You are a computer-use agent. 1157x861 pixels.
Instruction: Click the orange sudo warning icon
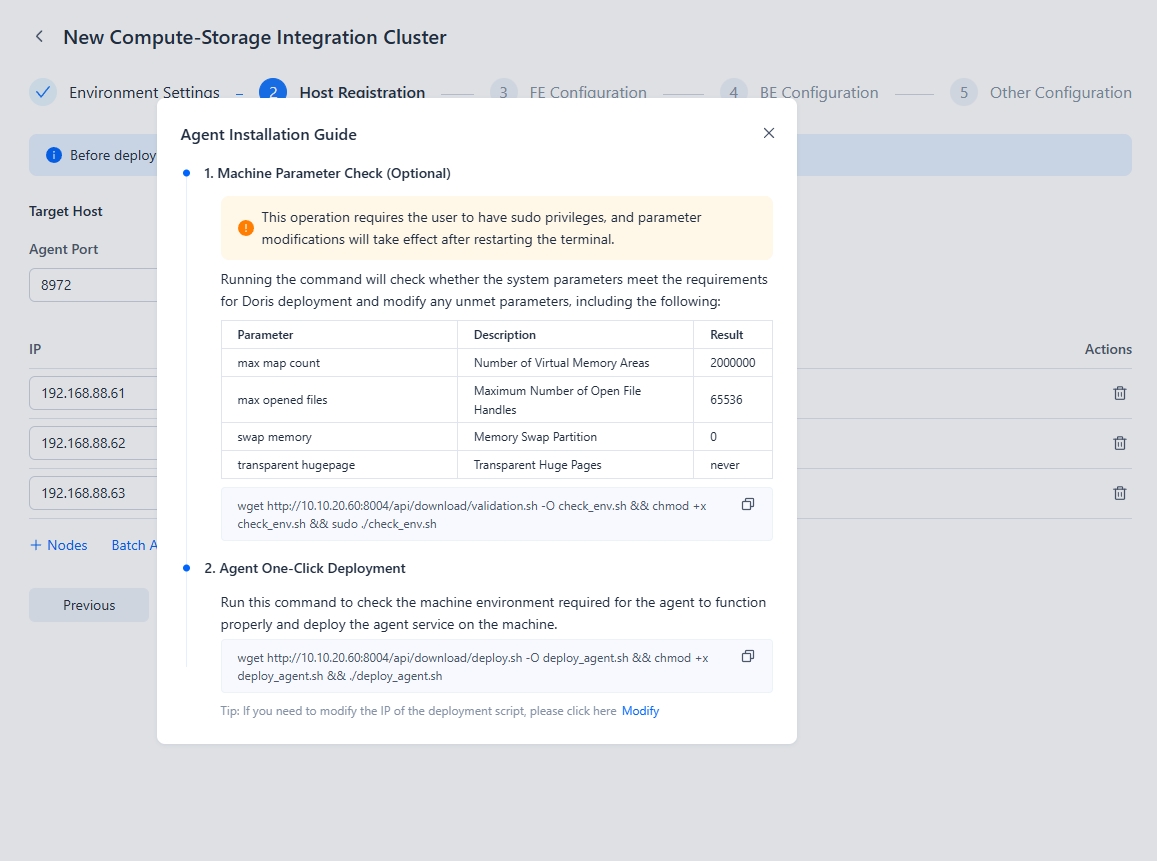[246, 228]
